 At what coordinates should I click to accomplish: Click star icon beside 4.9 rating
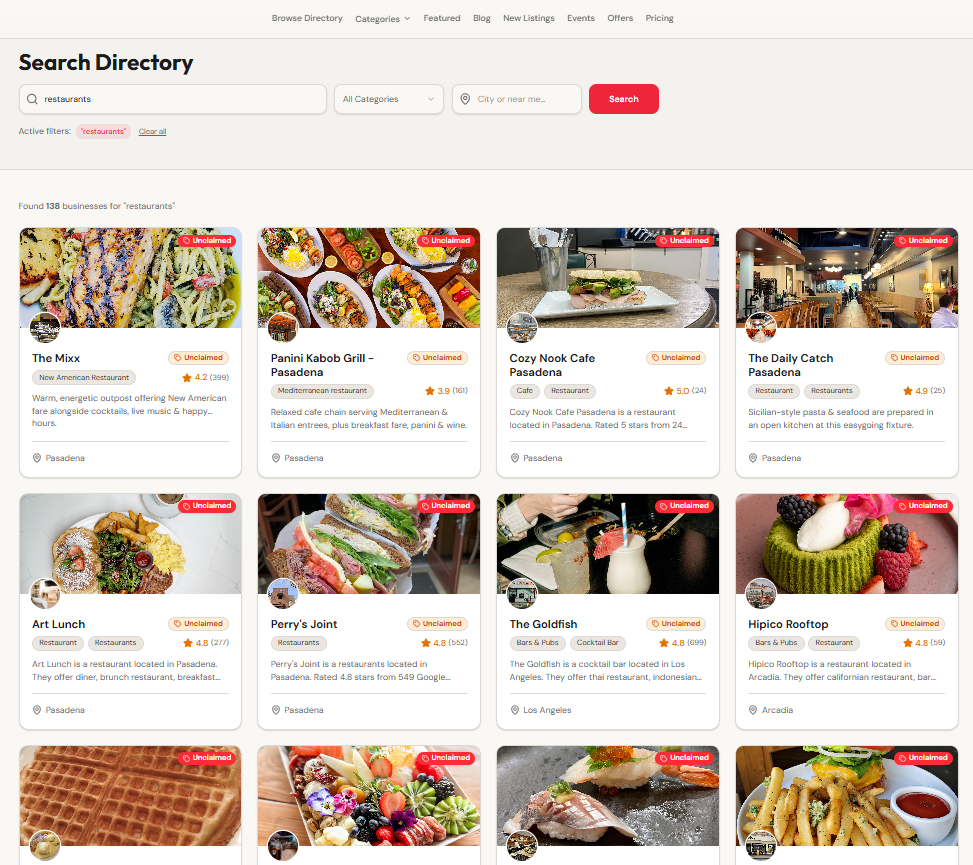(x=907, y=391)
